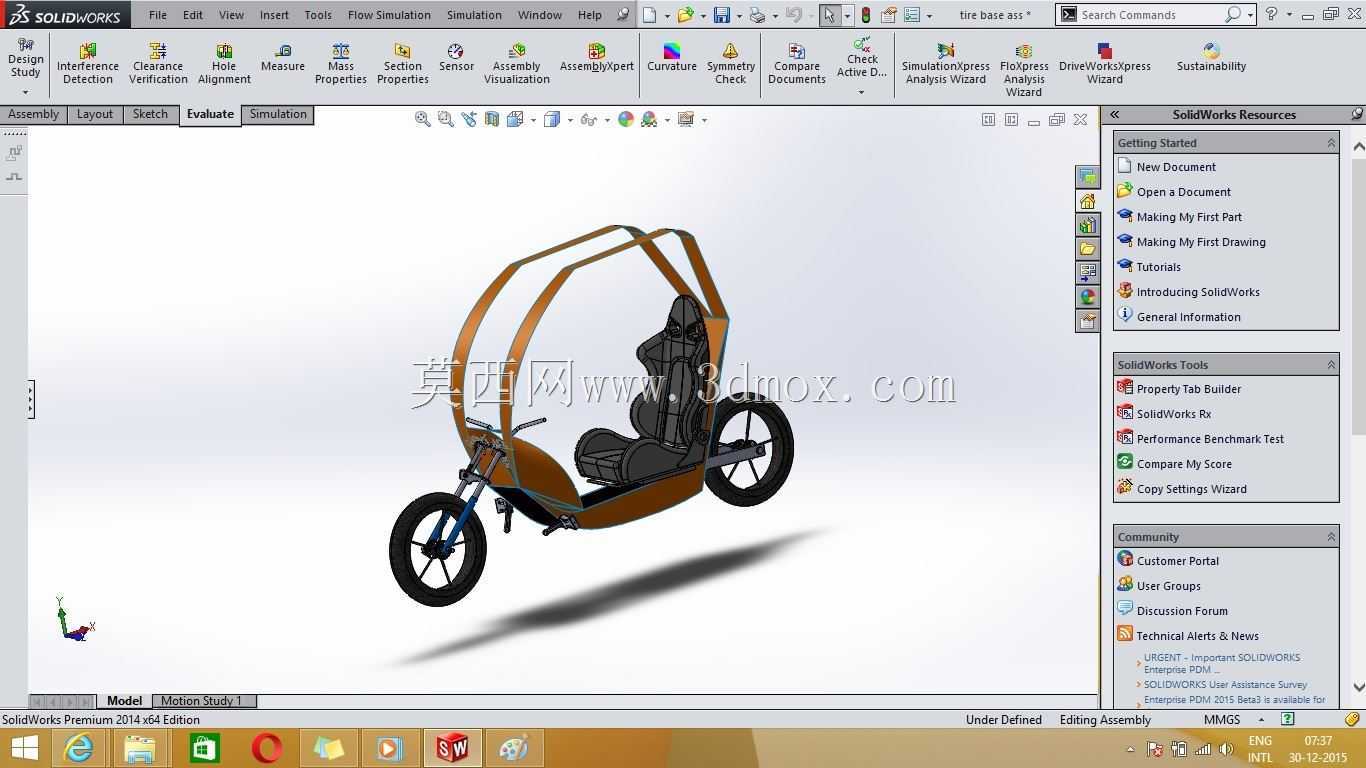This screenshot has width=1366, height=768.
Task: Pin the SolidWorks Resources pane
Action: [x=1356, y=114]
